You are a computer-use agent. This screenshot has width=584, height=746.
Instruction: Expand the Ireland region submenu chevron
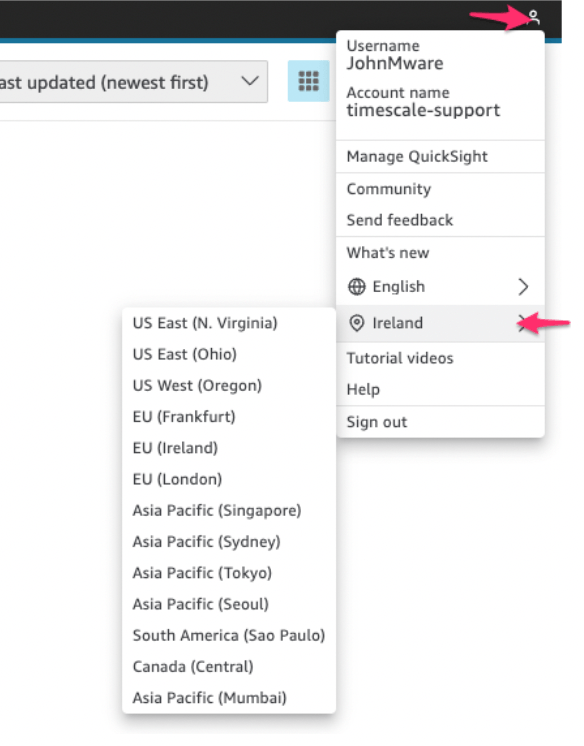pos(523,324)
